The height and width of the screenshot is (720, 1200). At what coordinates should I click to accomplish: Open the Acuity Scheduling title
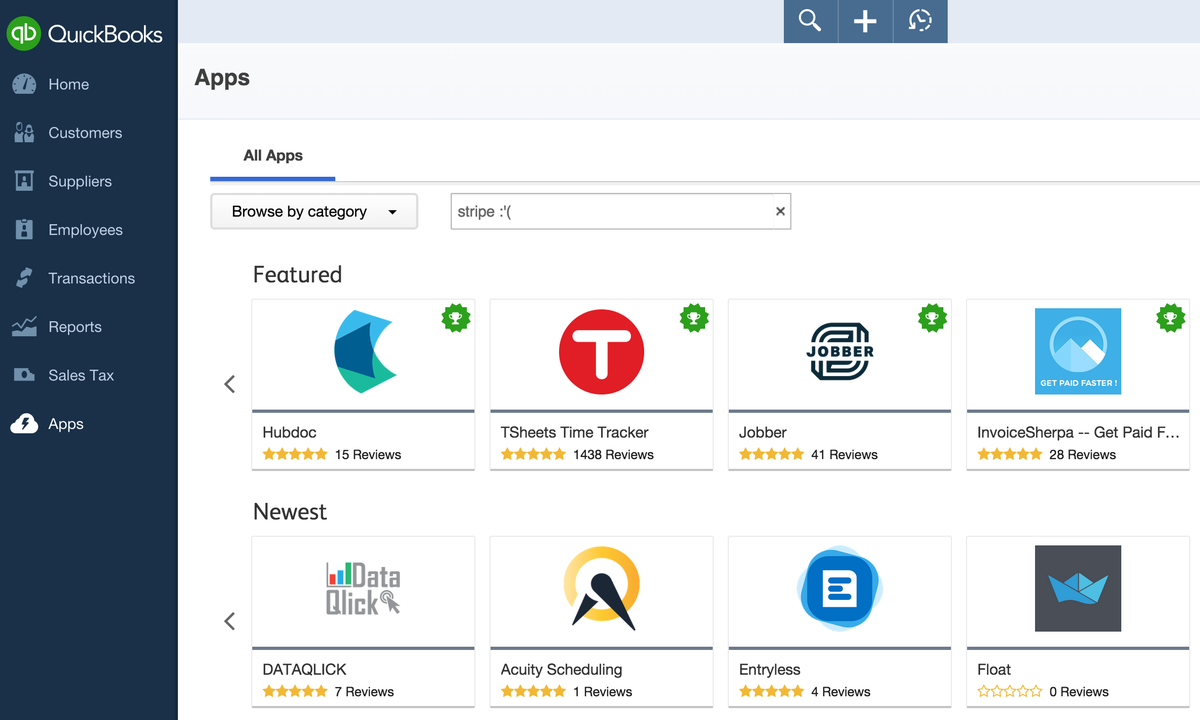click(x=561, y=669)
